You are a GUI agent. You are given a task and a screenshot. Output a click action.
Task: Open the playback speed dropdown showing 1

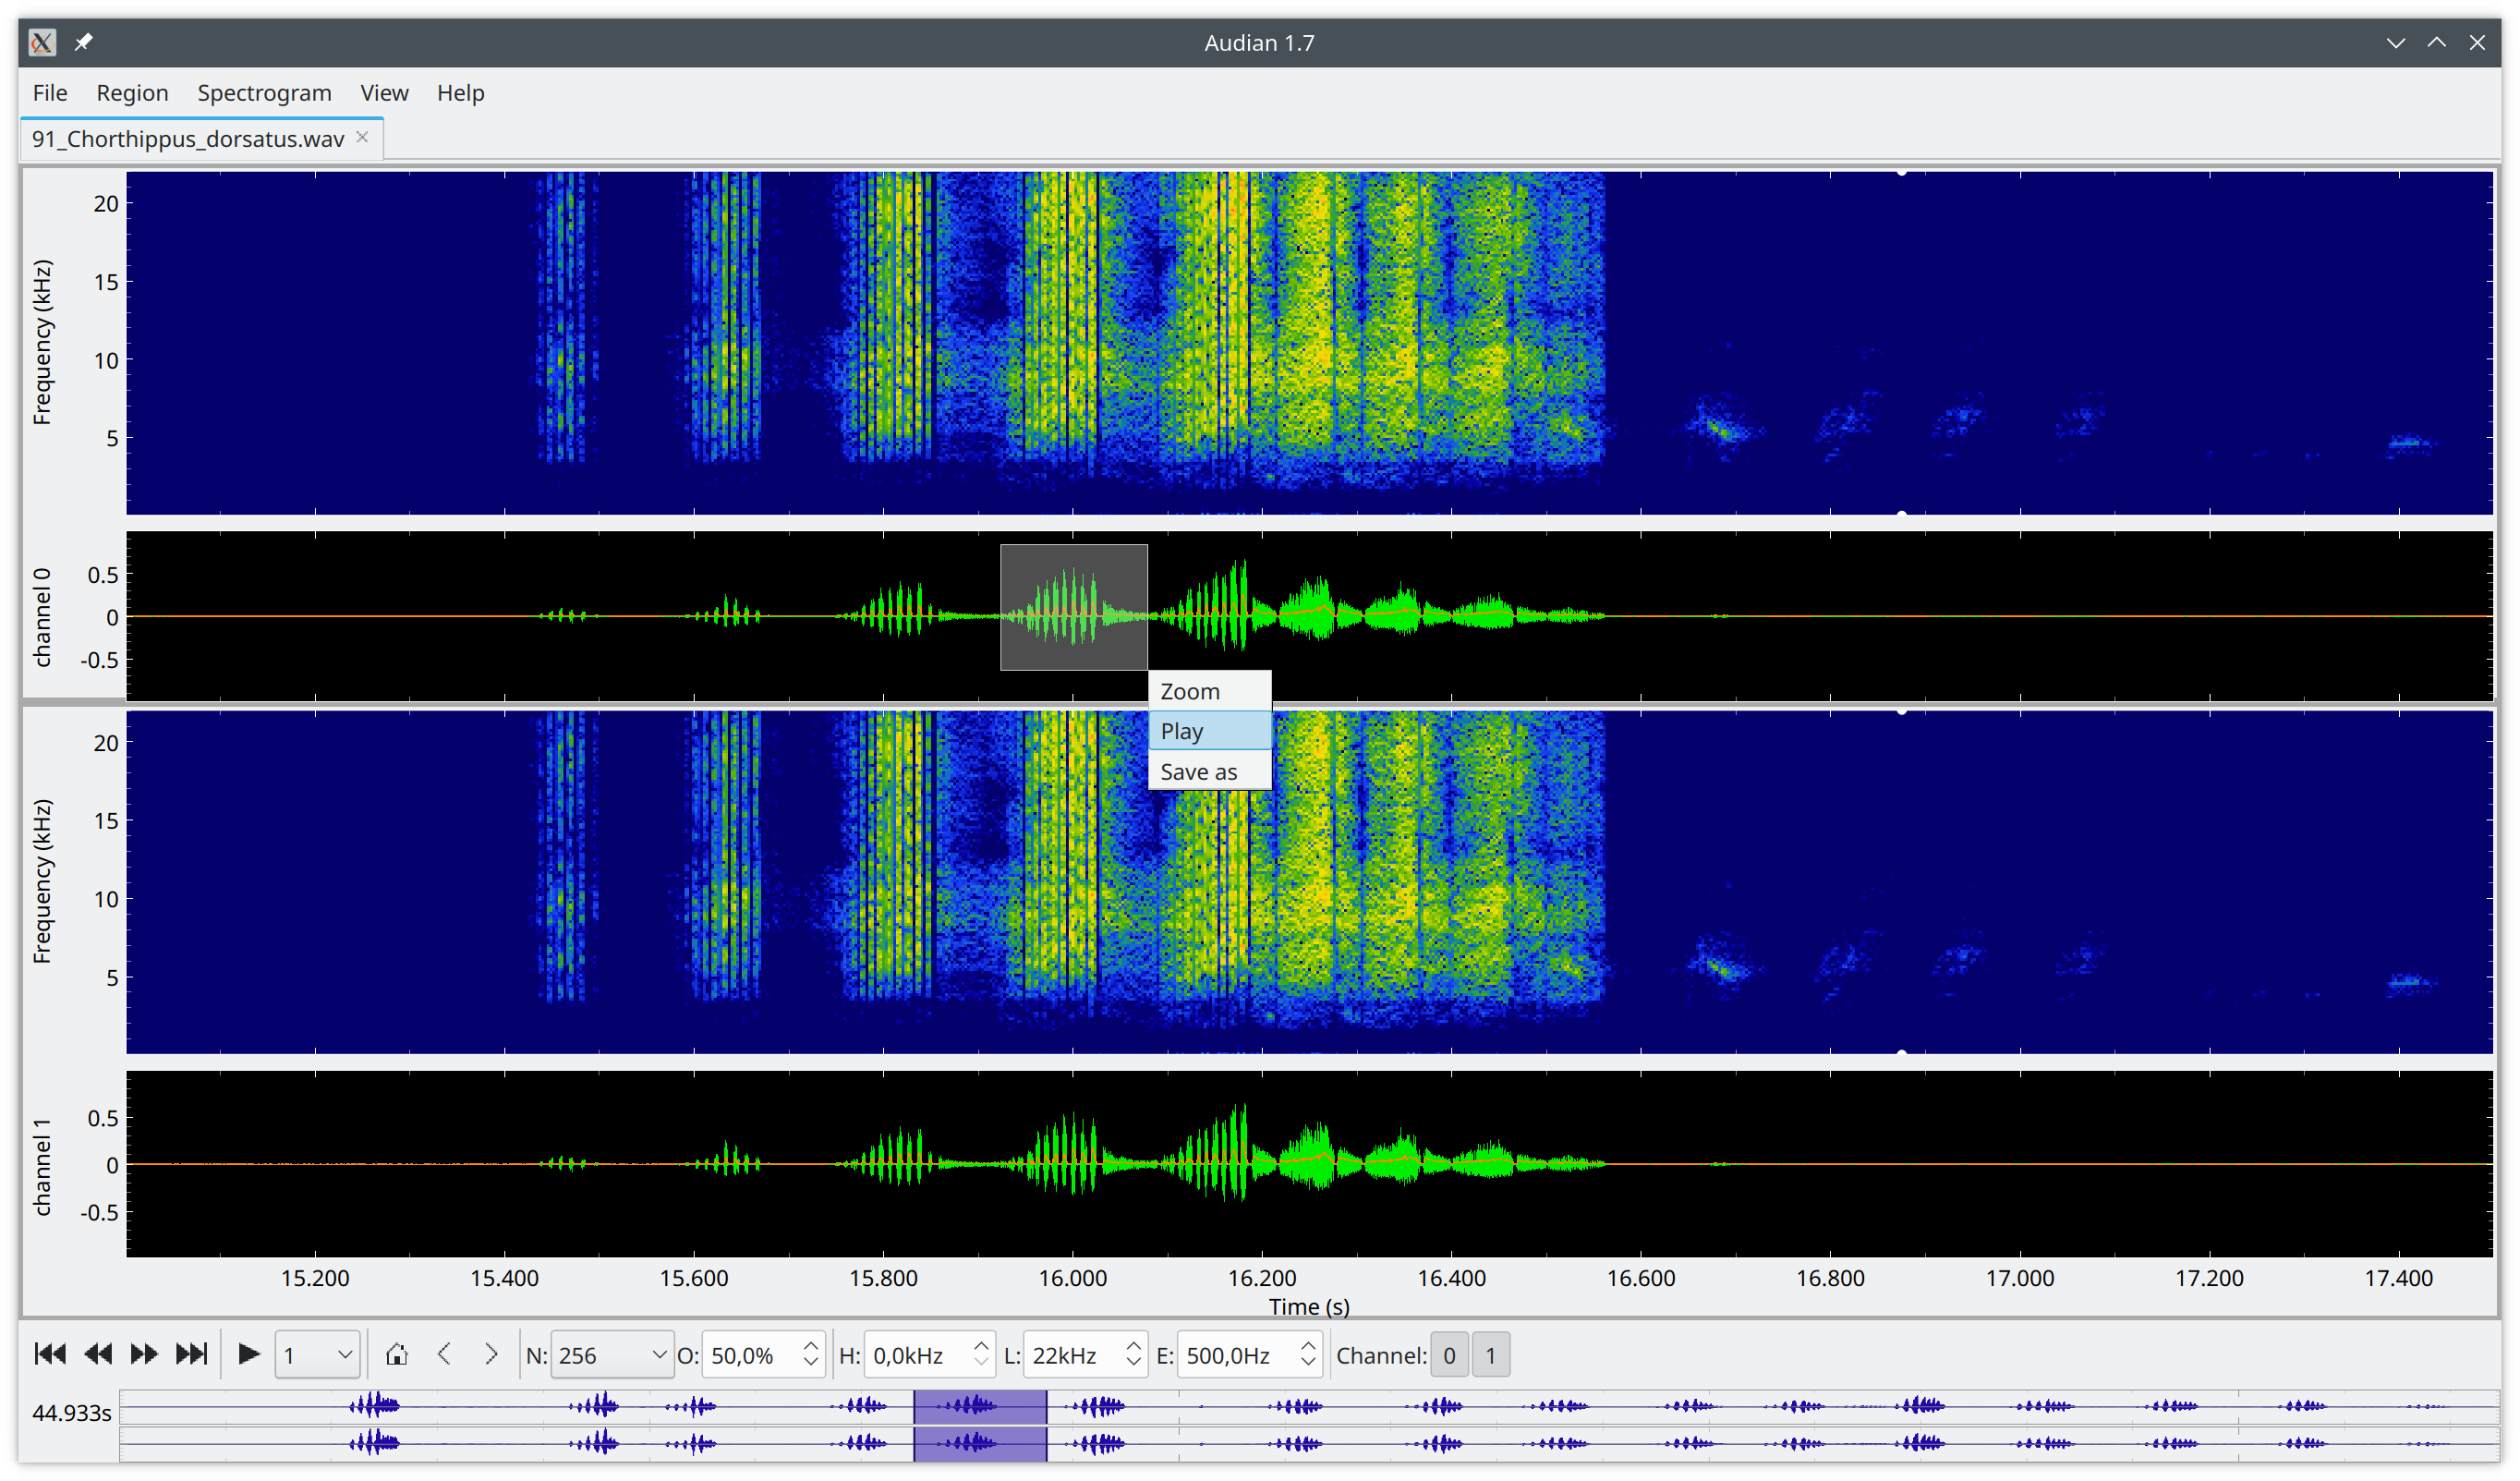pos(317,1355)
